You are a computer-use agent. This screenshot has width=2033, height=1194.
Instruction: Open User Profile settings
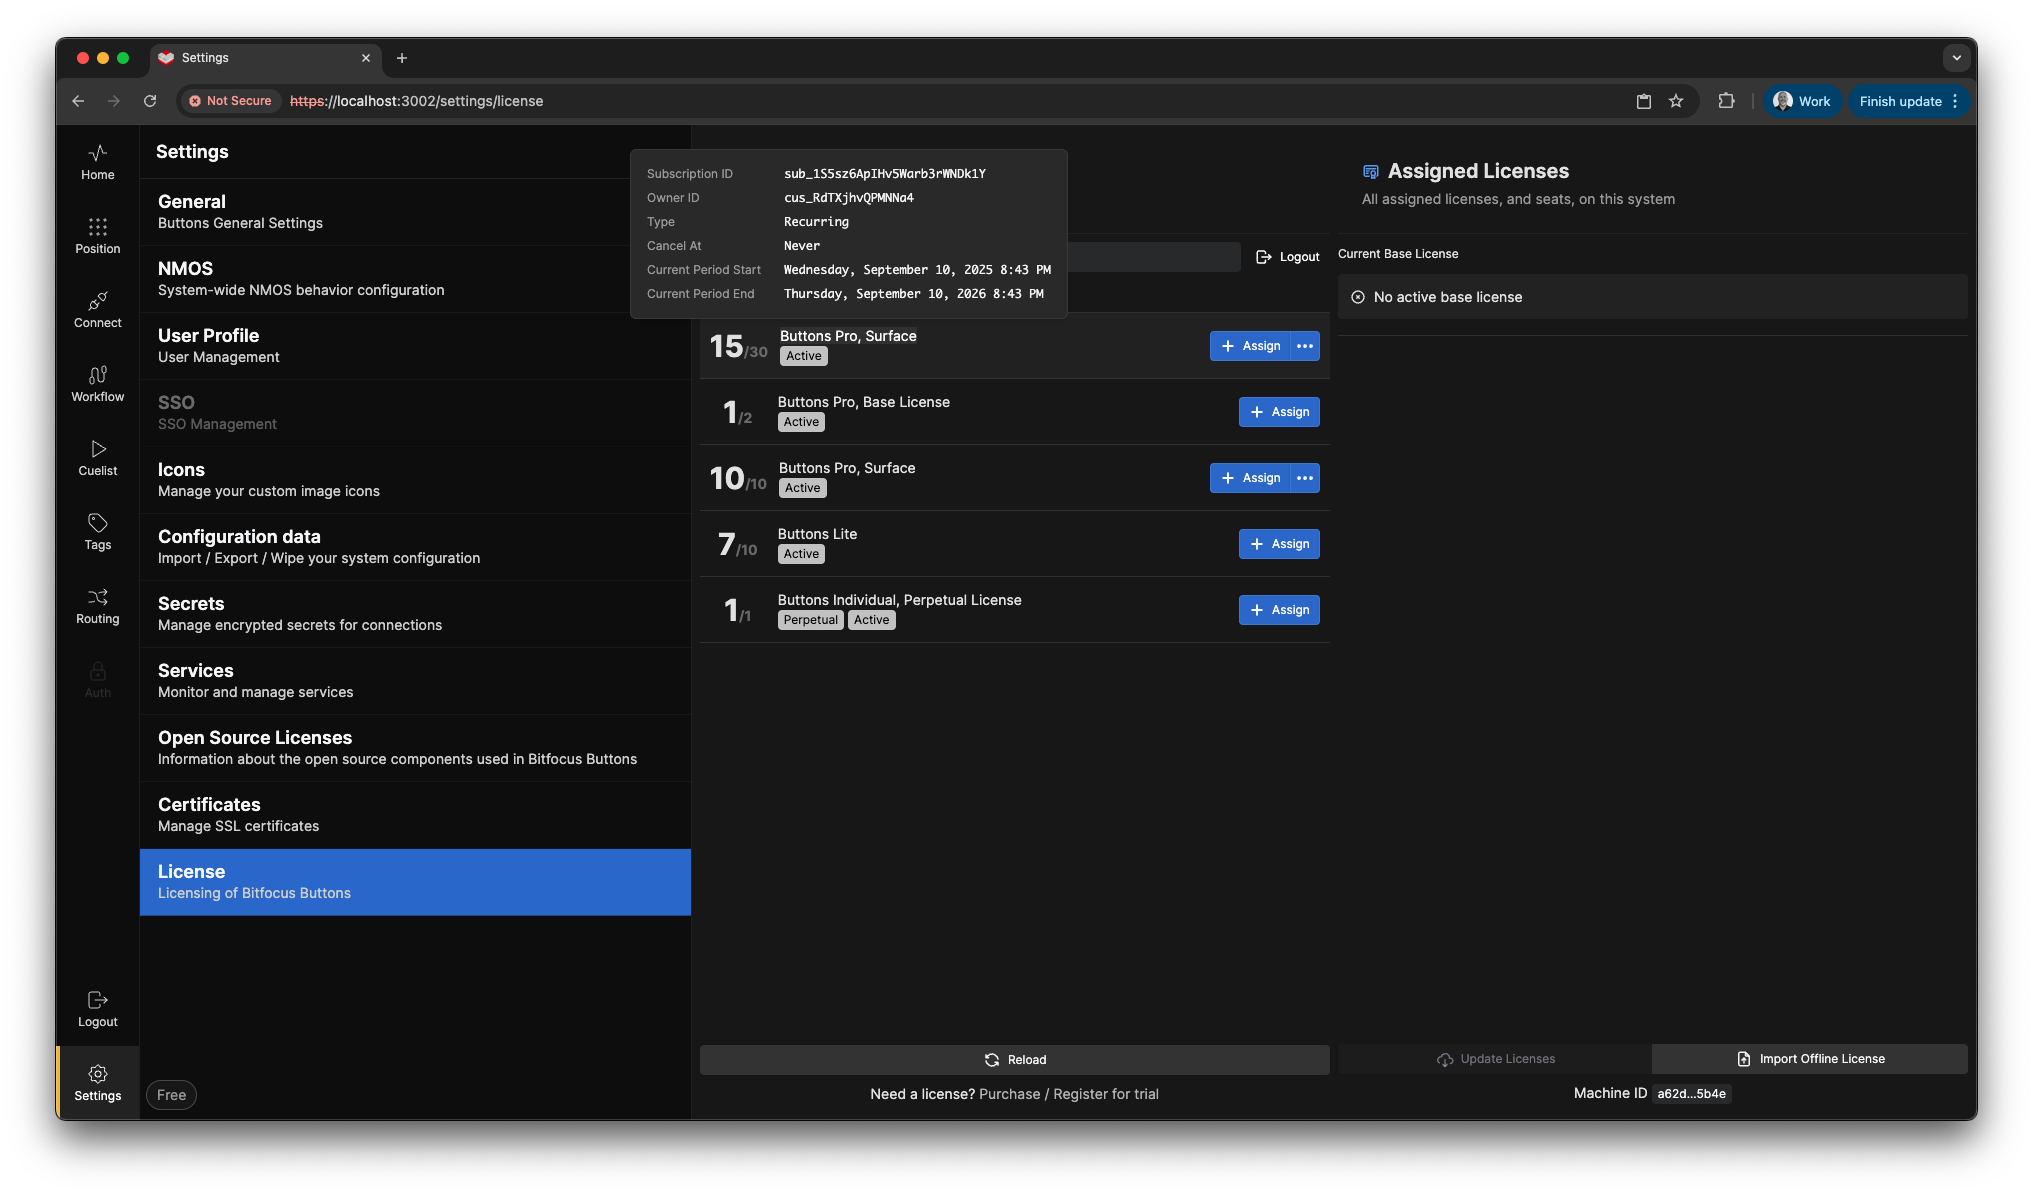click(415, 346)
